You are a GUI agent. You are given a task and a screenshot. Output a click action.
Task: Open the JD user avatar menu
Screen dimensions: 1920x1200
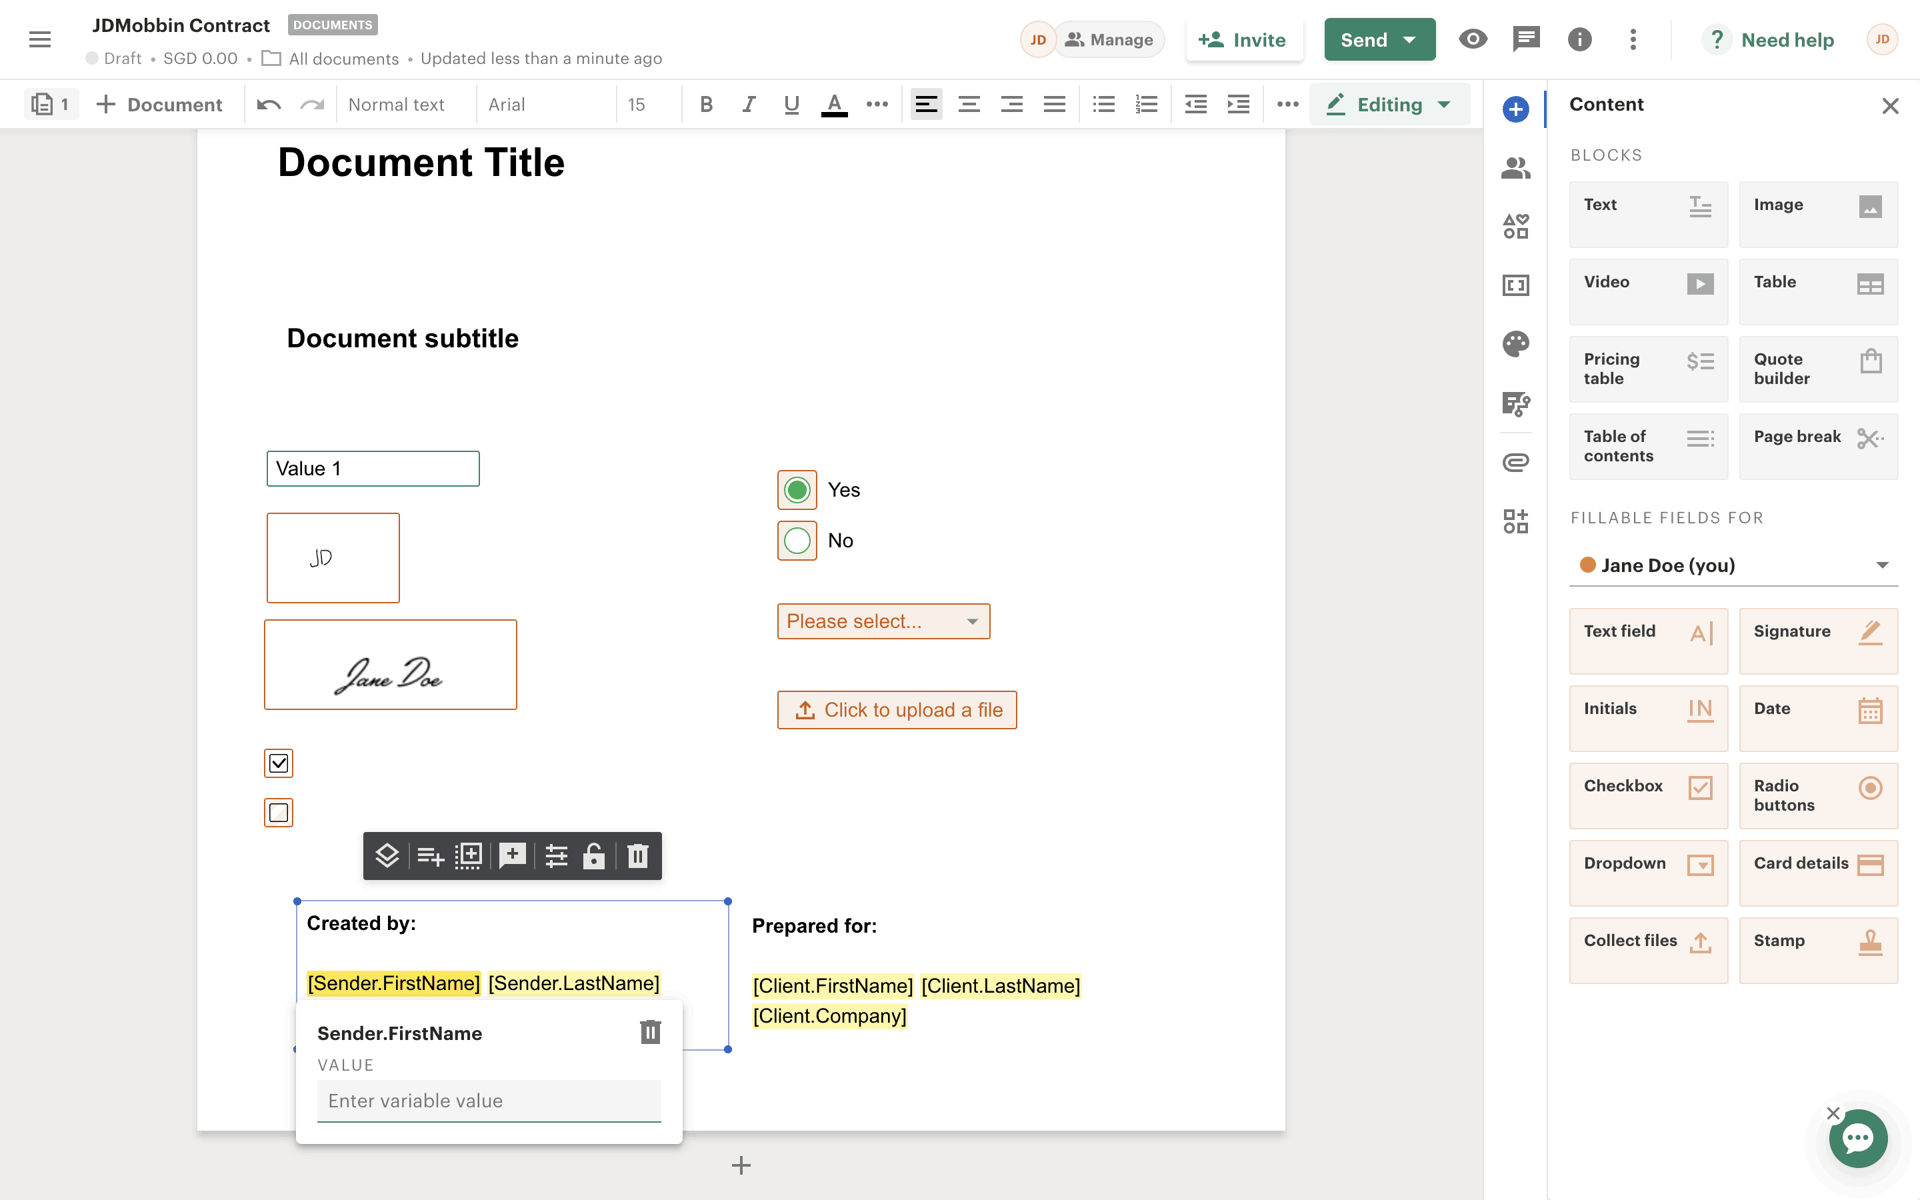pos(1882,39)
